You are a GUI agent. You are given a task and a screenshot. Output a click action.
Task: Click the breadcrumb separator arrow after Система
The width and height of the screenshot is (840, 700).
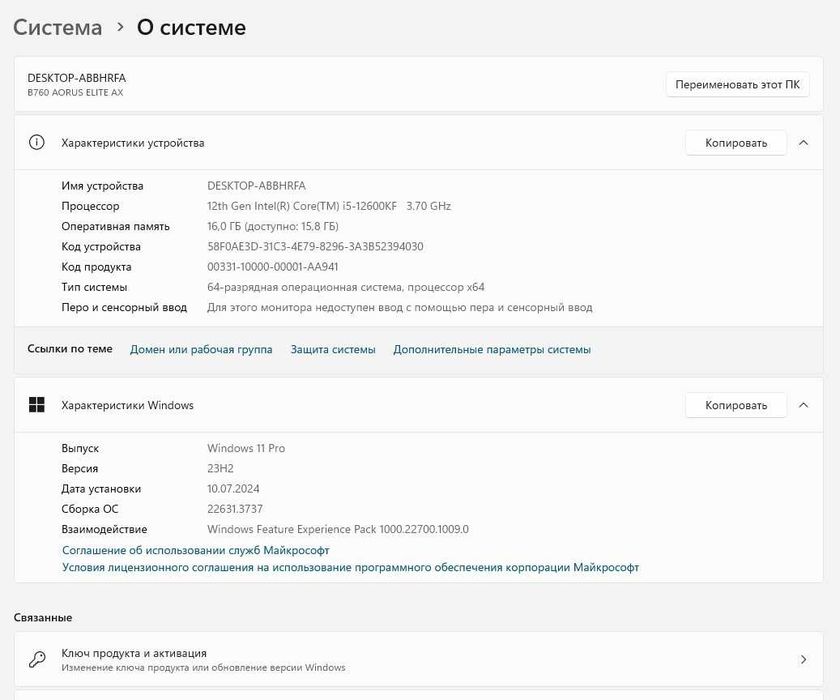coord(120,28)
